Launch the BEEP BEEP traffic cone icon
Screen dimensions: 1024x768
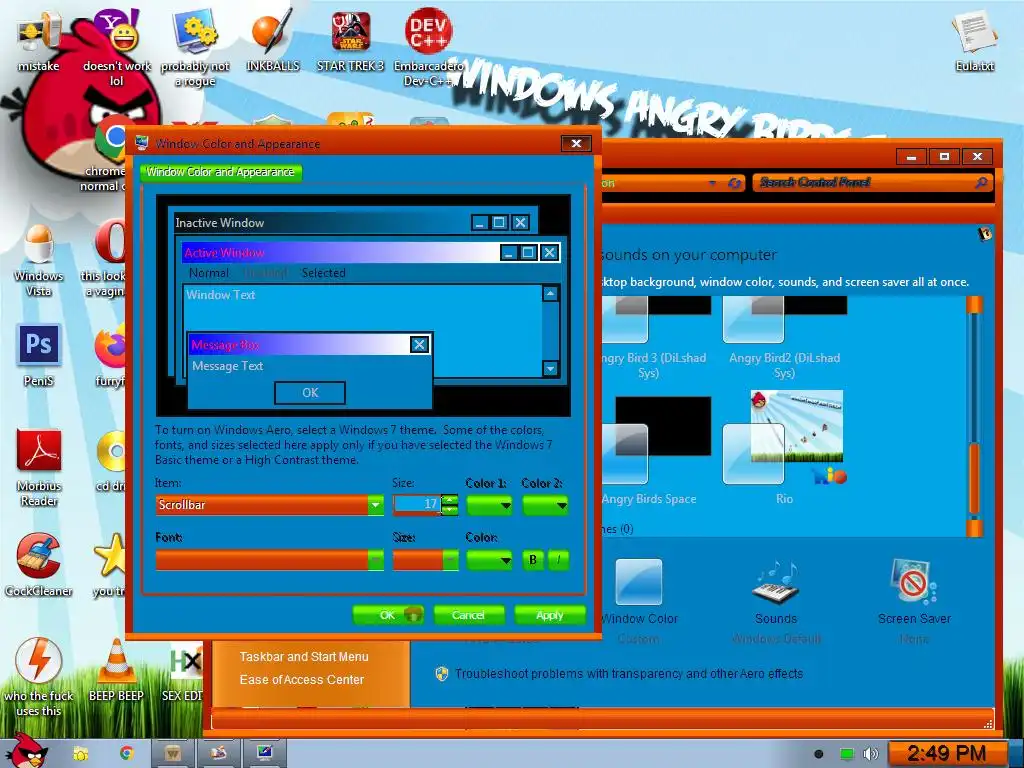116,671
